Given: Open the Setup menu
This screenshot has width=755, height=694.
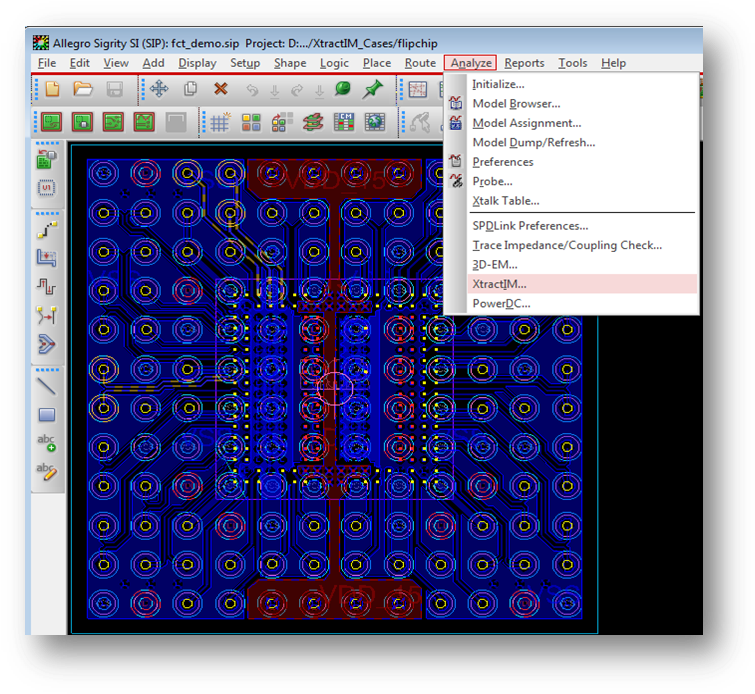Looking at the screenshot, I should click(245, 63).
